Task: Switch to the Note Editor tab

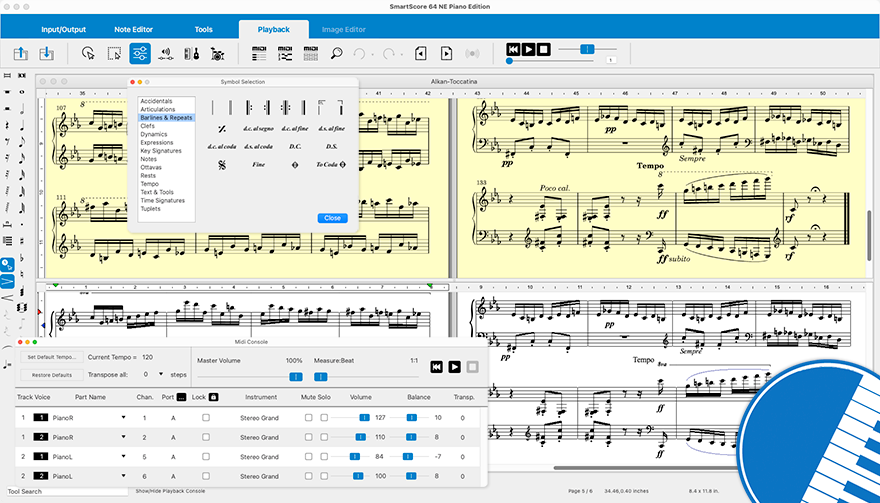Action: (x=134, y=29)
